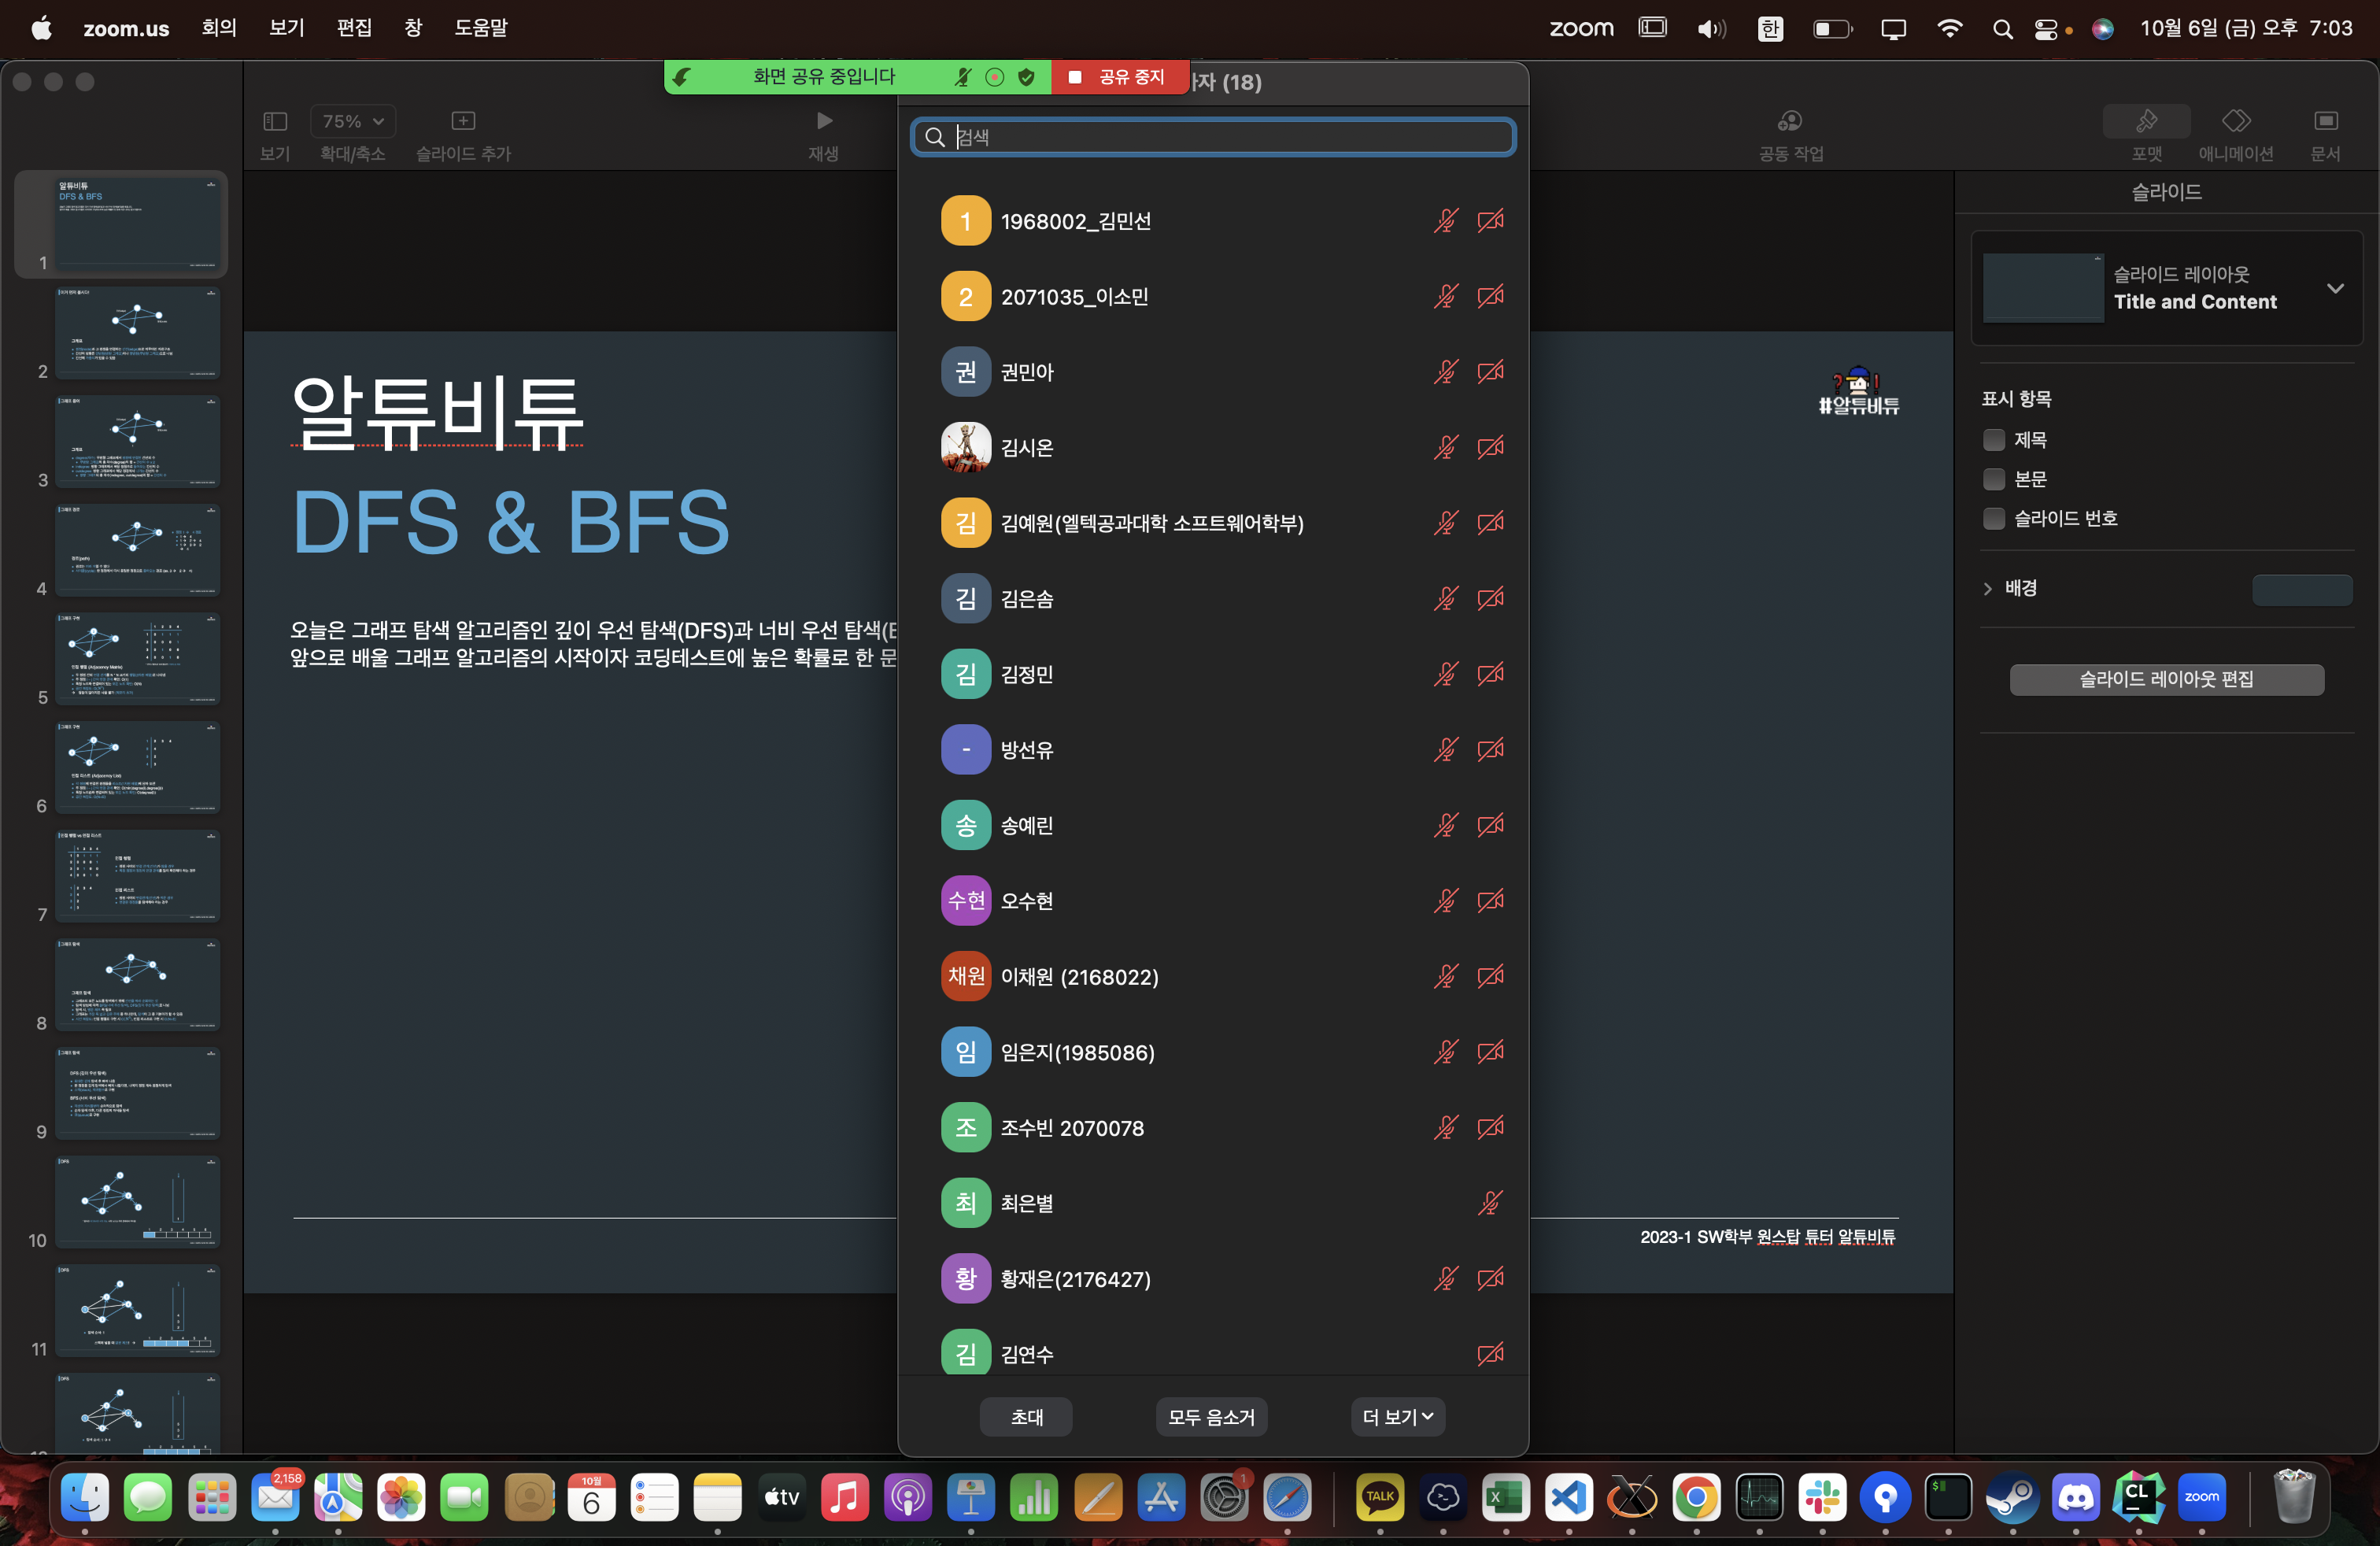Open the View (보기) sidebar icon in Keynote

[275, 121]
